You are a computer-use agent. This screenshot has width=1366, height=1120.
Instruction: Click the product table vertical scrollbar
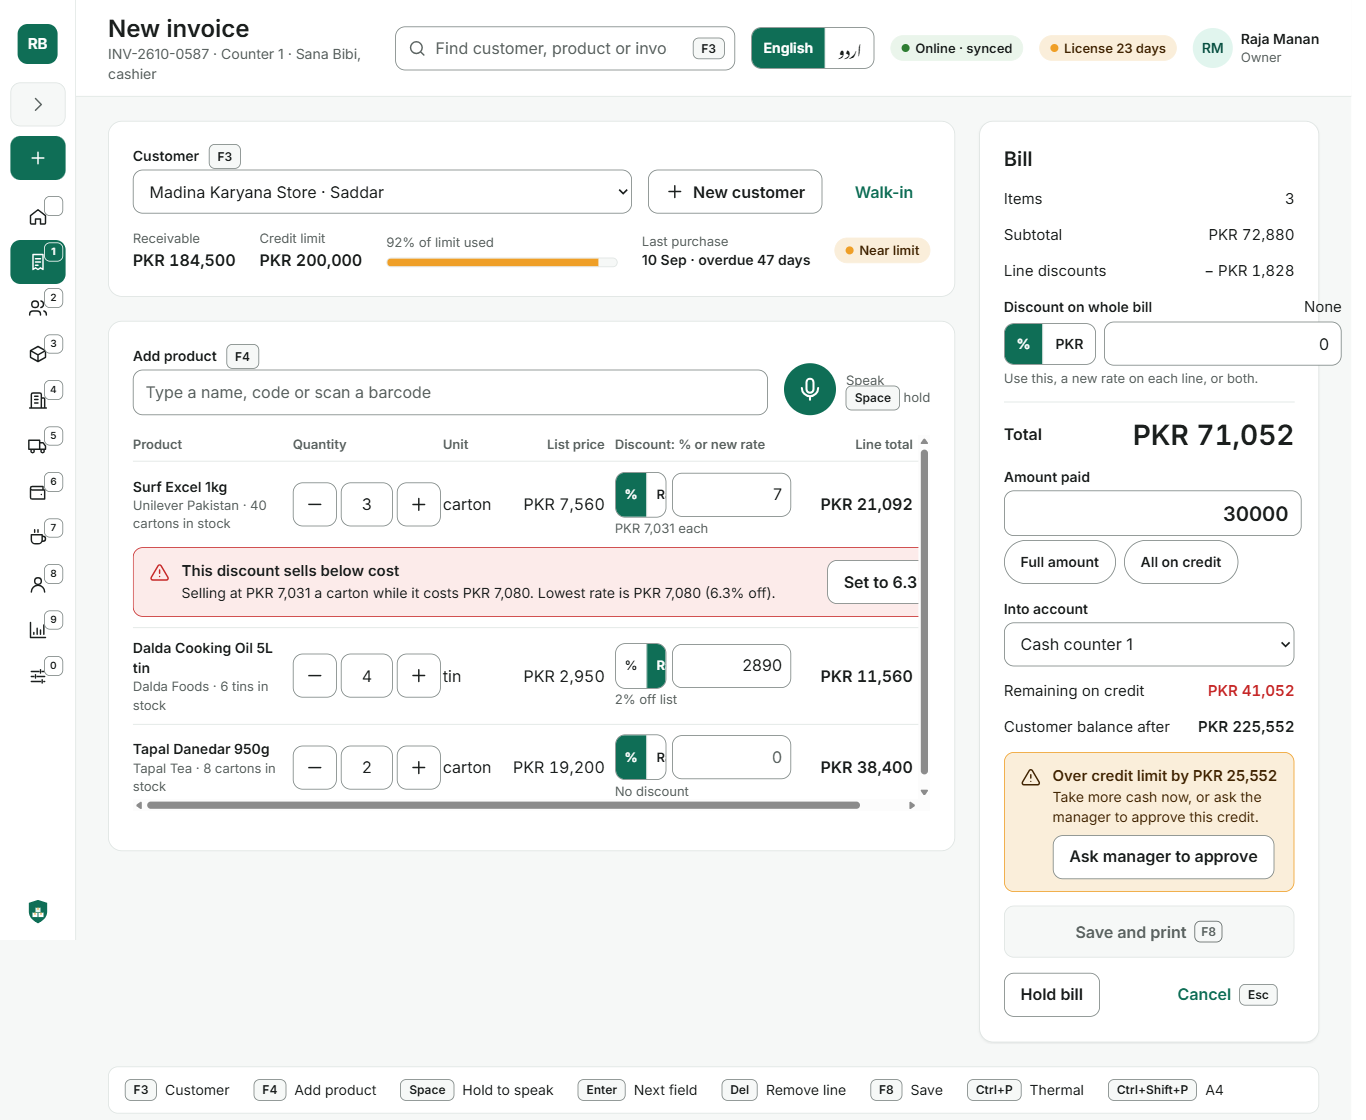click(x=924, y=612)
